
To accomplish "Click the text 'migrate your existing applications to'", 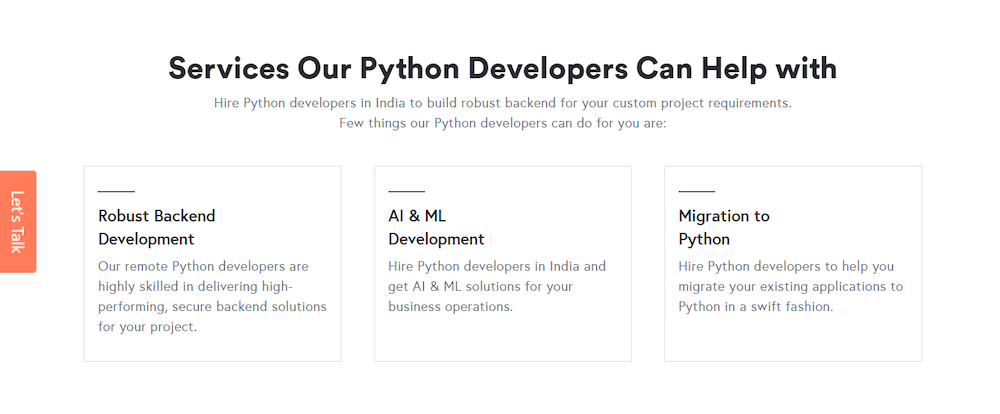I will click(x=791, y=286).
